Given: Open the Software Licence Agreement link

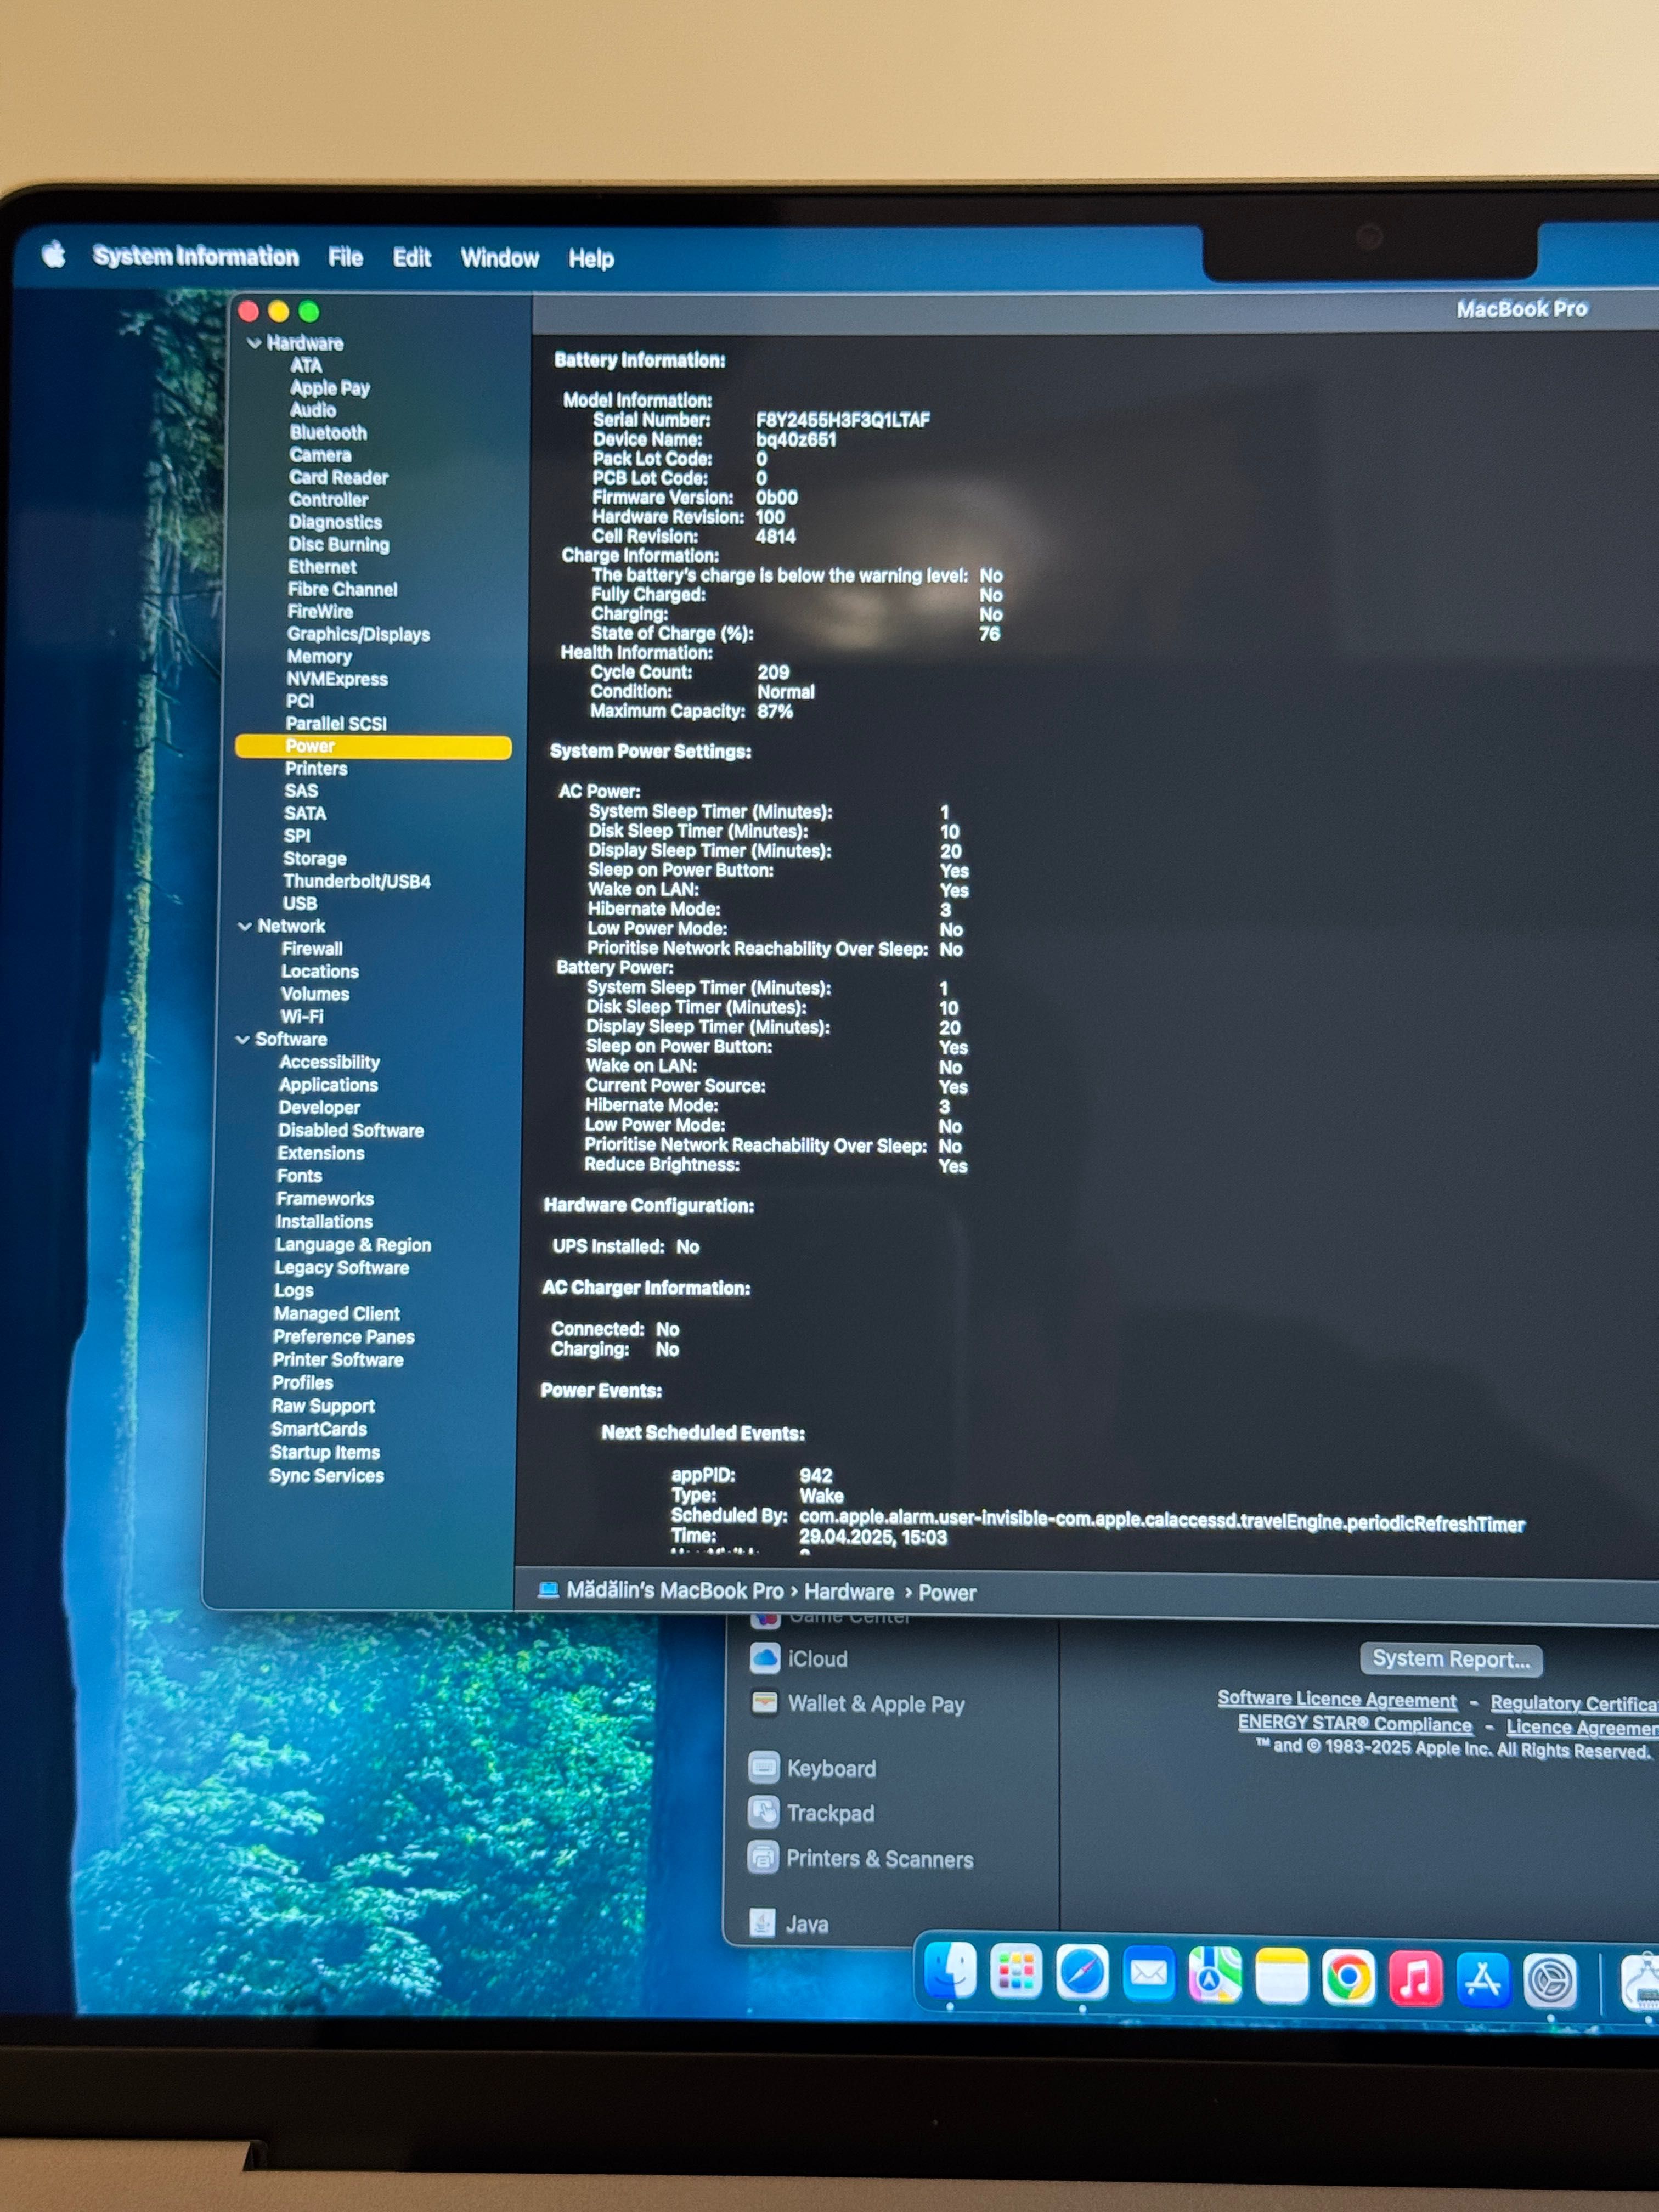Looking at the screenshot, I should tap(1336, 1699).
